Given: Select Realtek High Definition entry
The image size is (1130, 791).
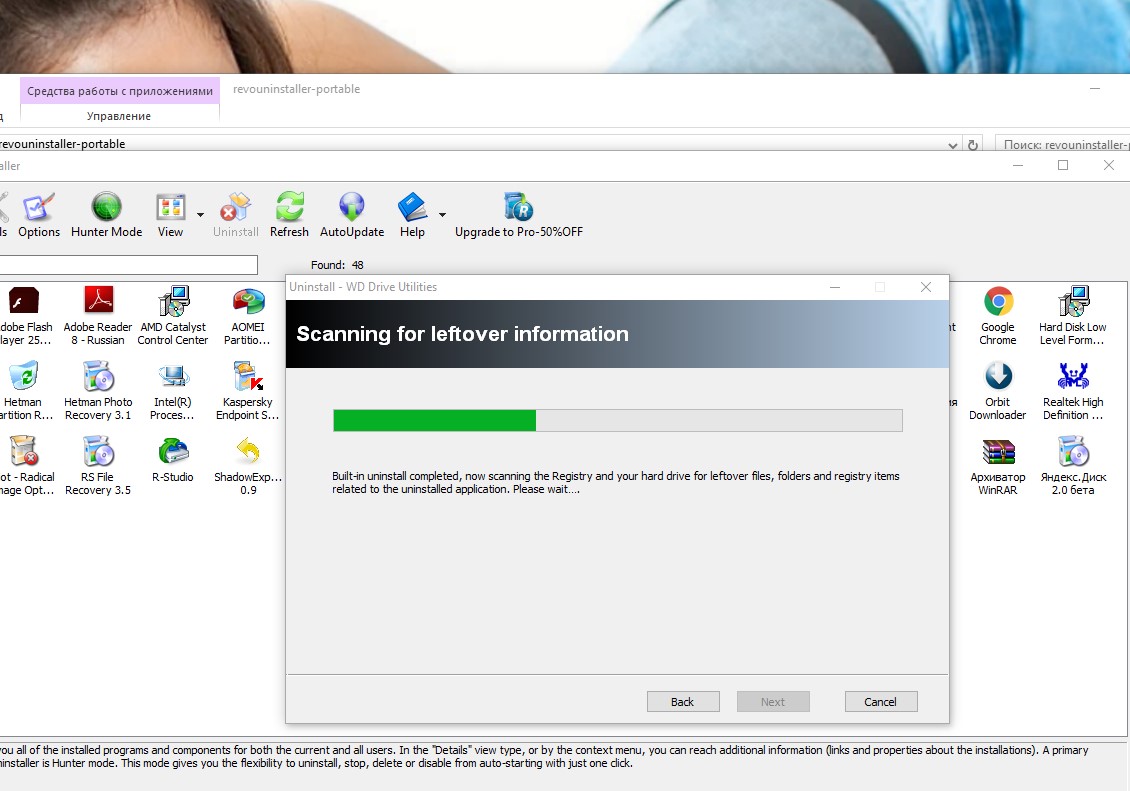Looking at the screenshot, I should [x=1072, y=390].
